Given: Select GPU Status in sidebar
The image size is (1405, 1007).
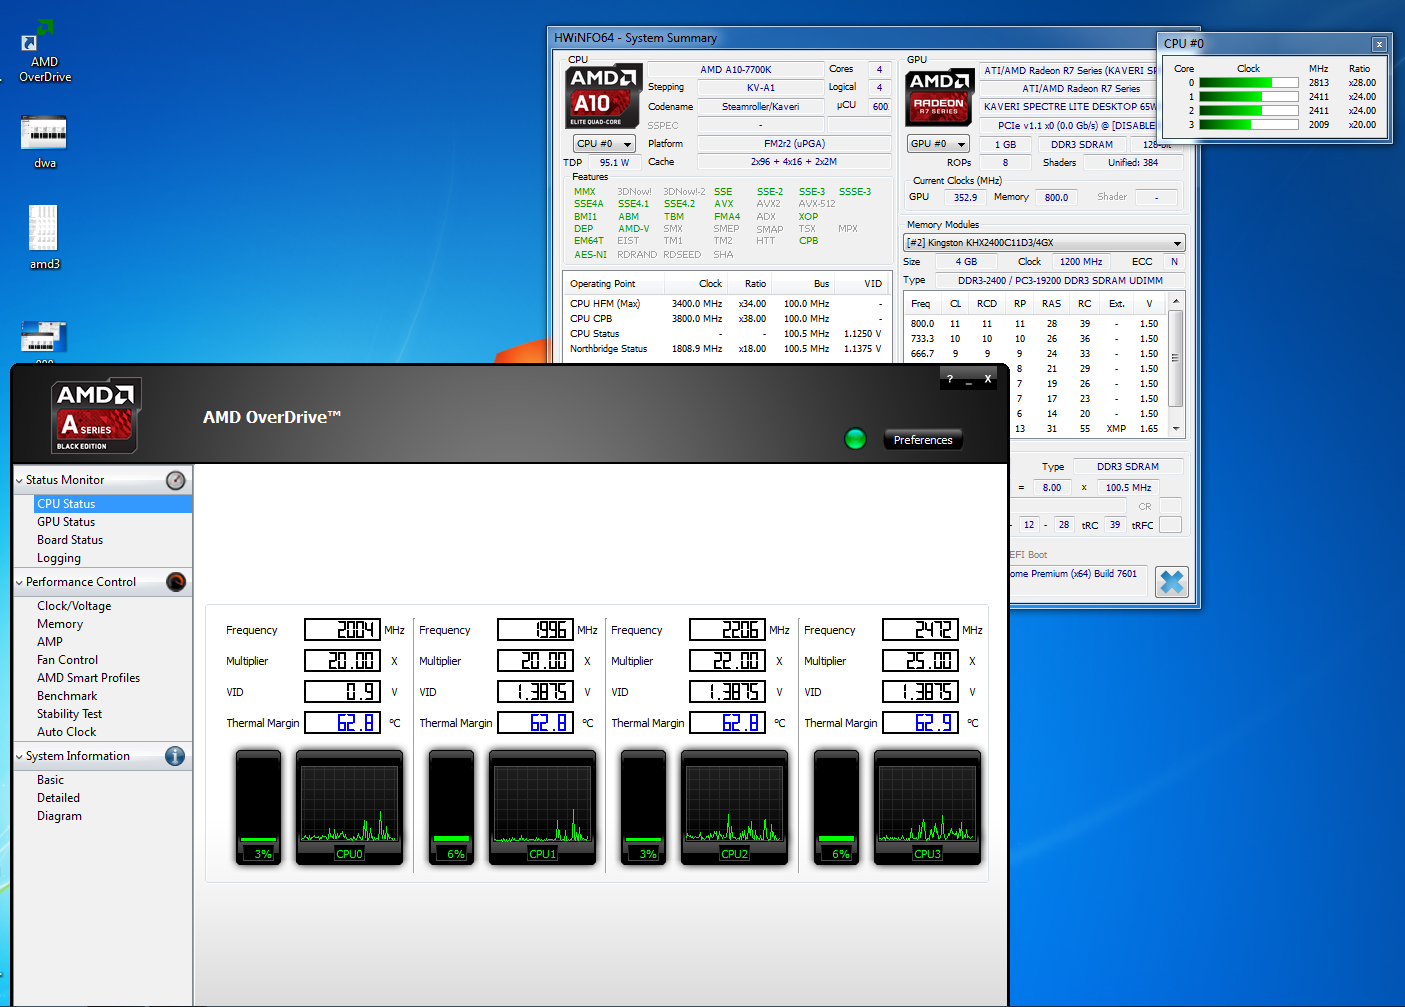Looking at the screenshot, I should 66,522.
